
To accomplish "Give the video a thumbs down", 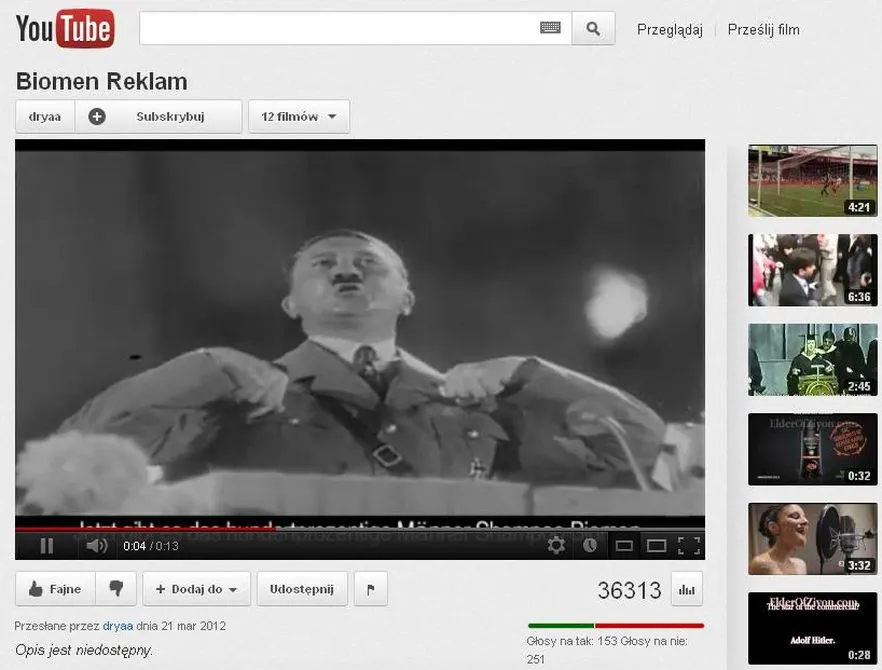I will click(x=117, y=588).
